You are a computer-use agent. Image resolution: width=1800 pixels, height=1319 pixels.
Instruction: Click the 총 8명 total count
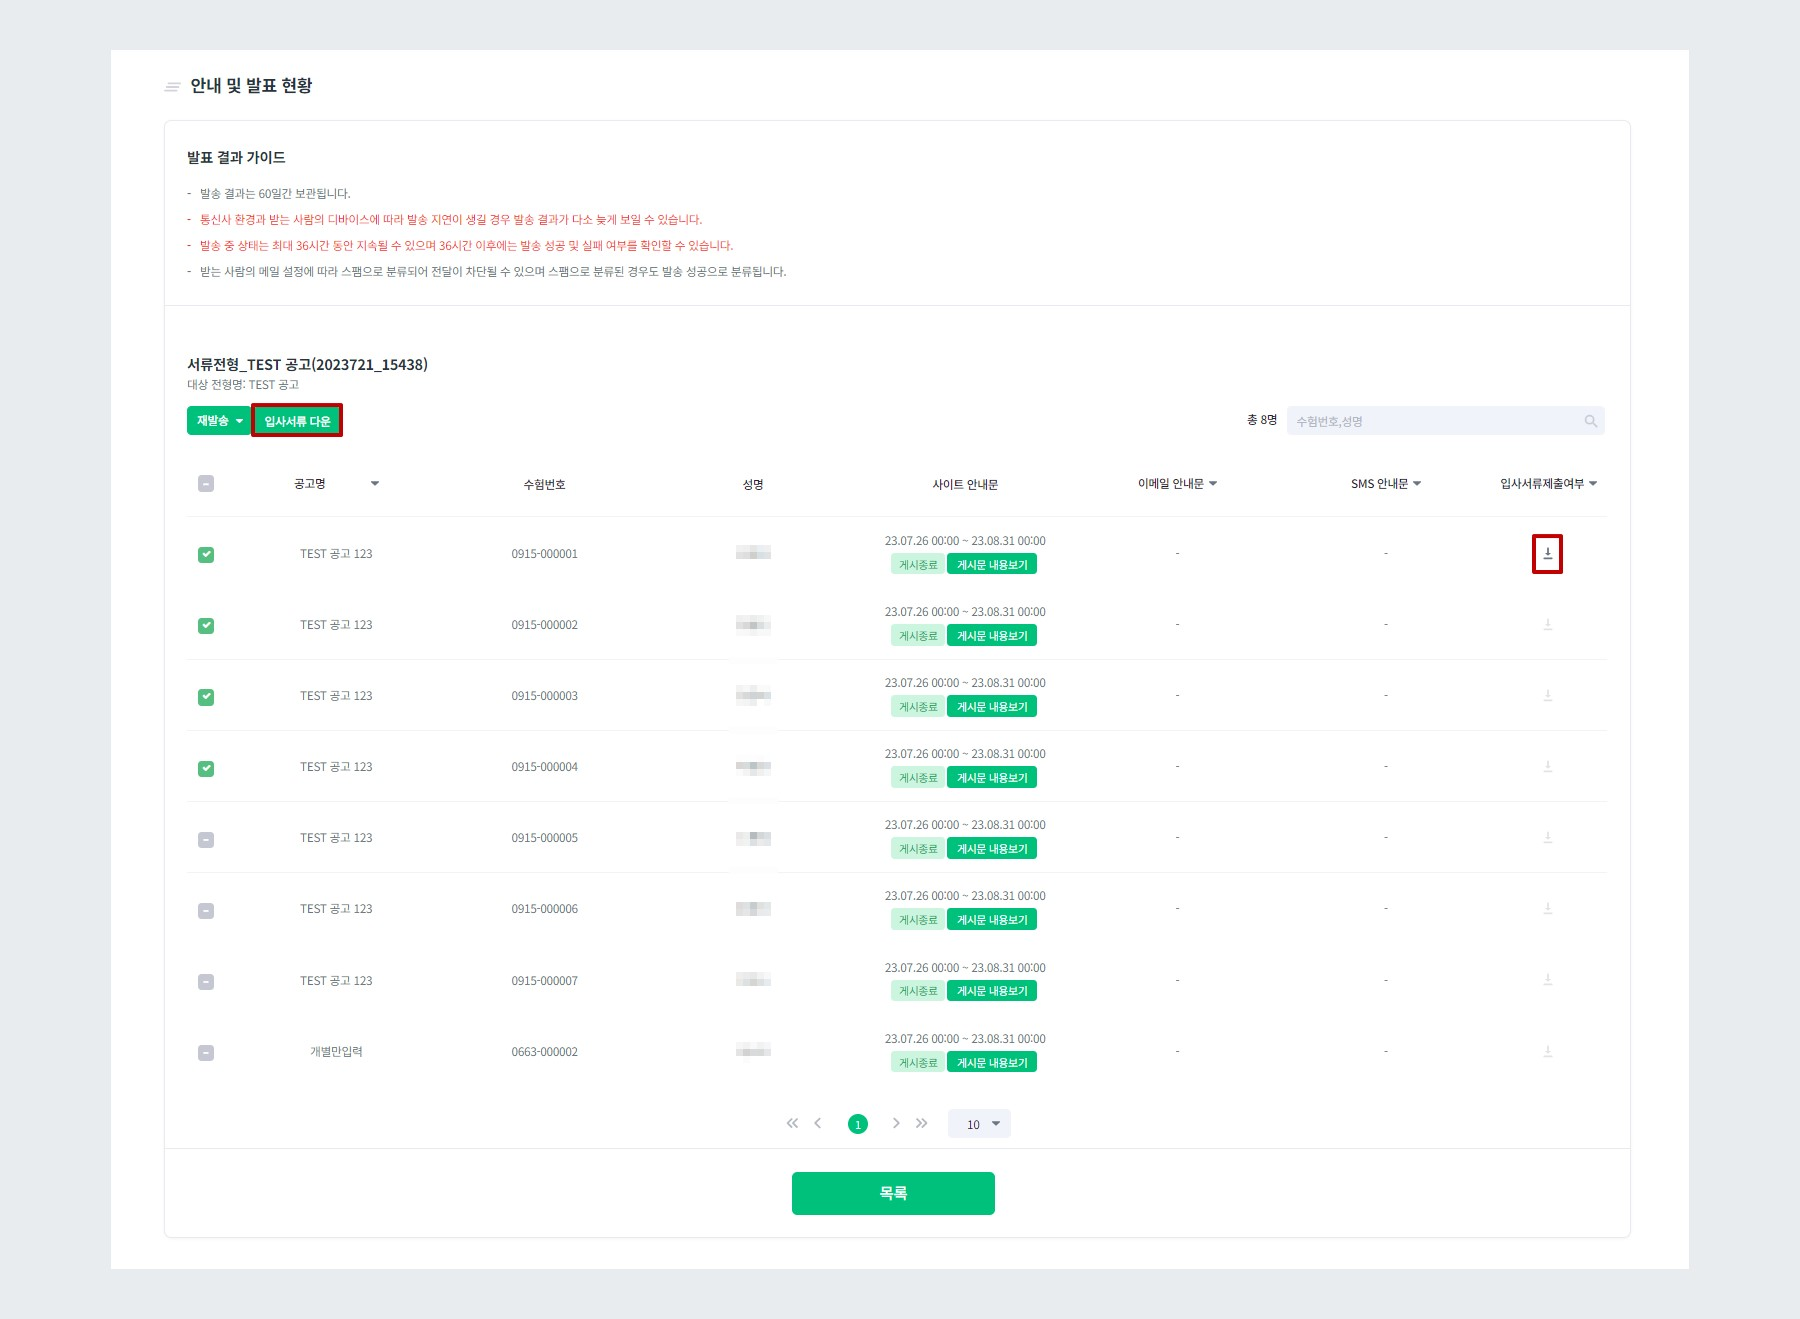pyautogui.click(x=1262, y=420)
